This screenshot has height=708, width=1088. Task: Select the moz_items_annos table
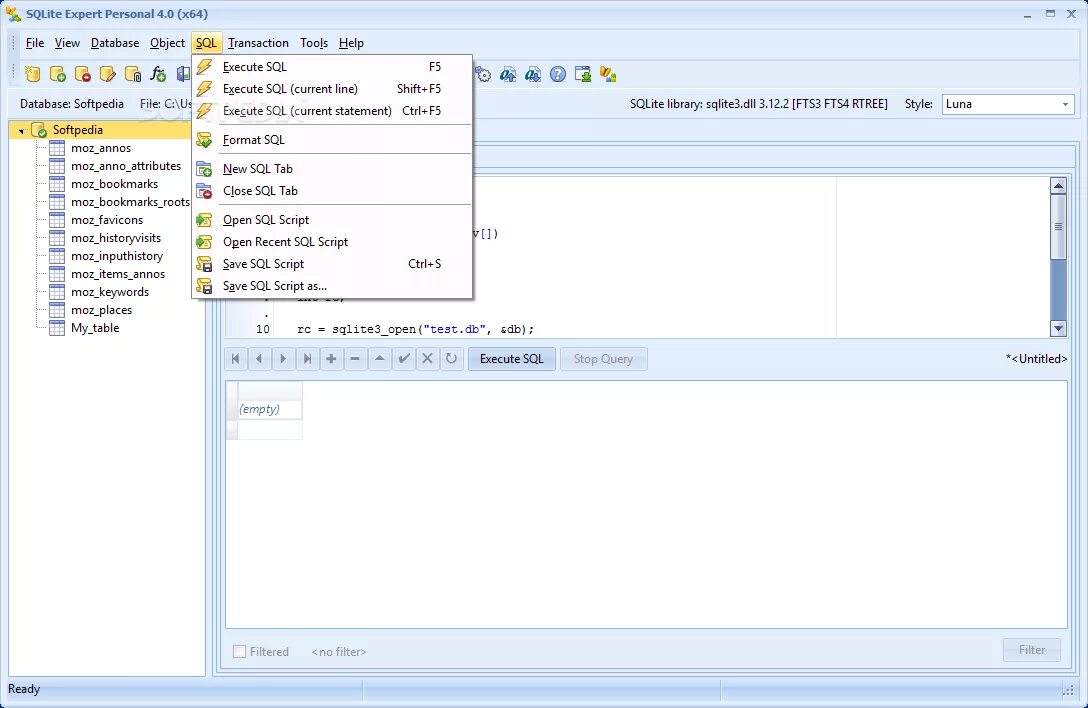coord(118,274)
